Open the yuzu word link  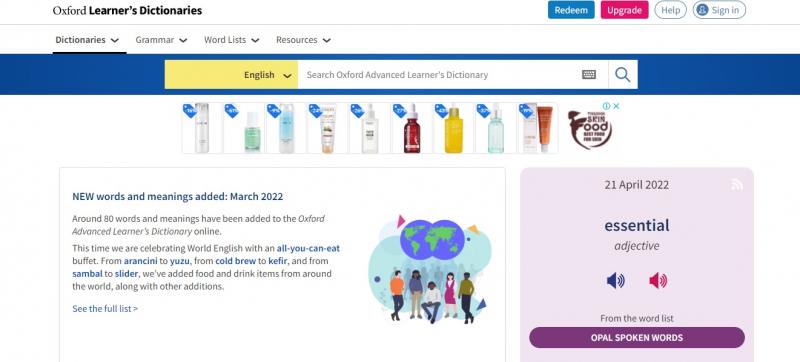[x=180, y=261]
